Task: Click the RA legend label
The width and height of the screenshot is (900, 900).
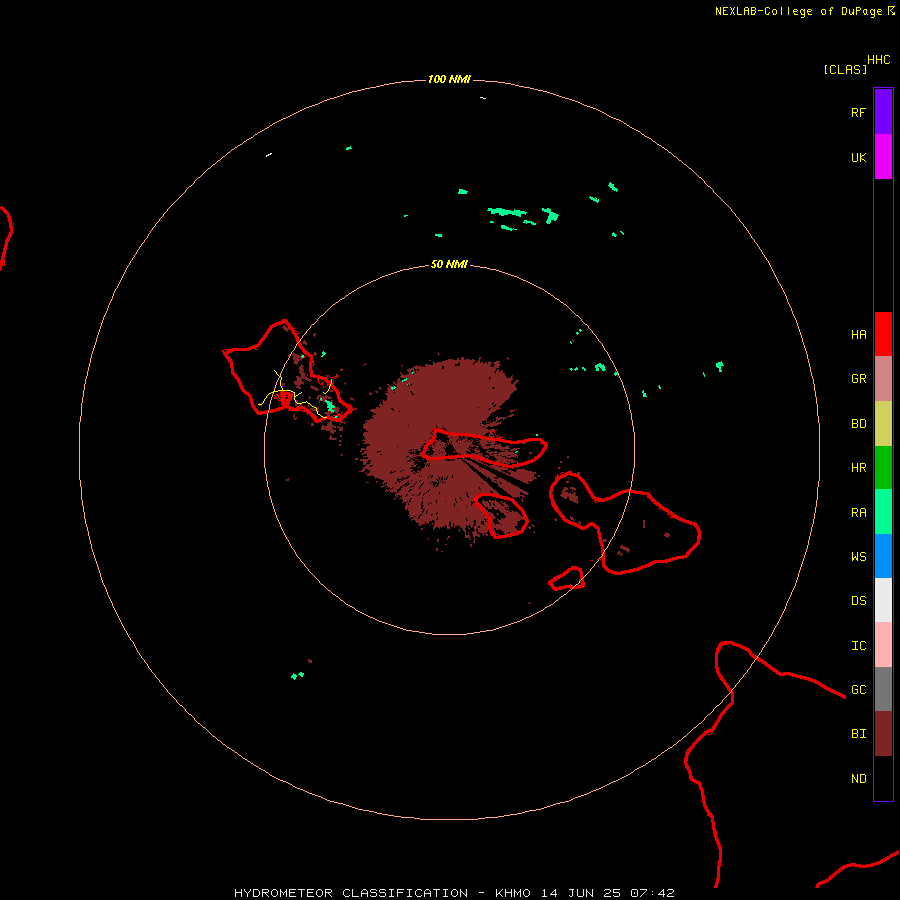Action: 858,513
